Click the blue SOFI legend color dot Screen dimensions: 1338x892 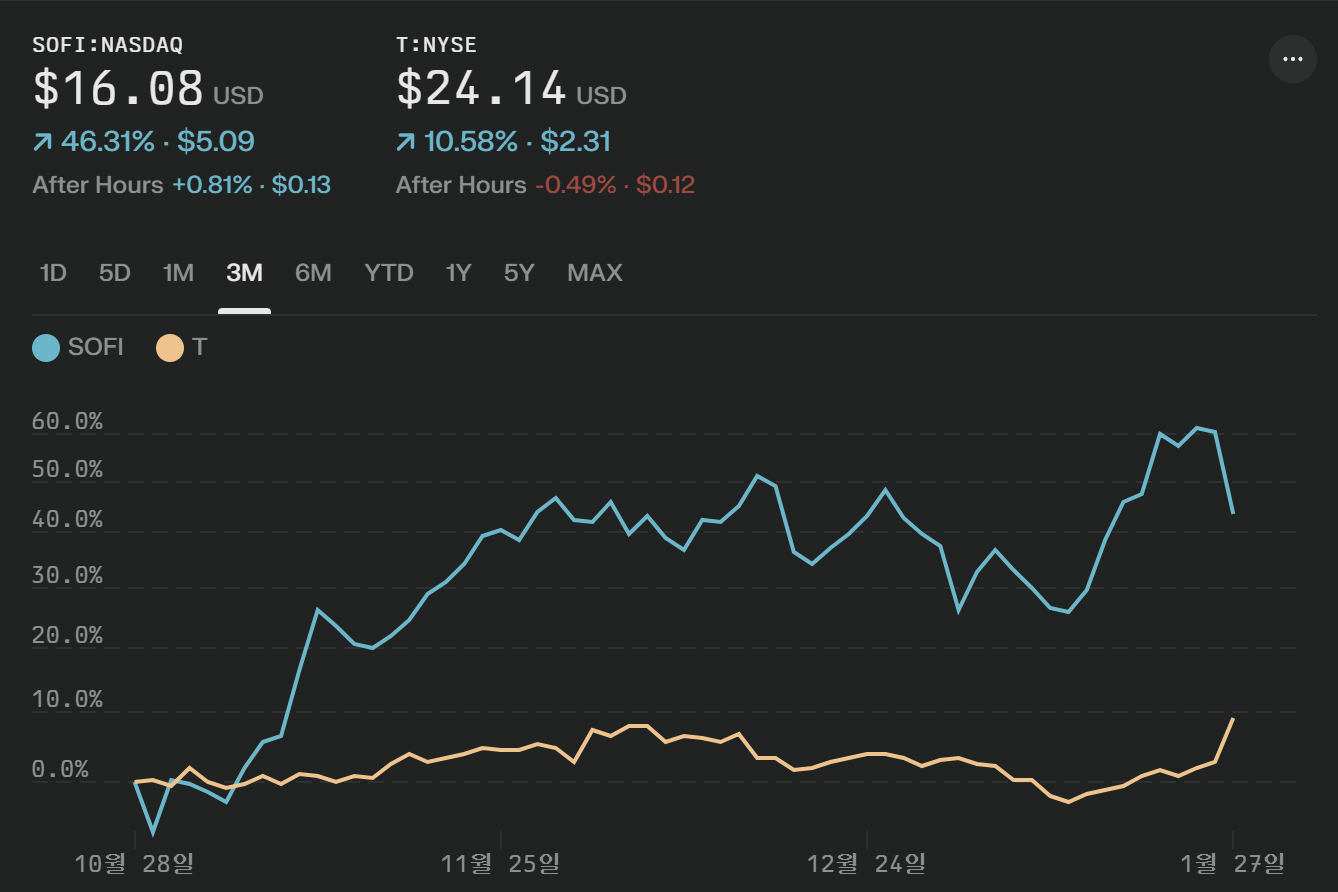(x=46, y=348)
